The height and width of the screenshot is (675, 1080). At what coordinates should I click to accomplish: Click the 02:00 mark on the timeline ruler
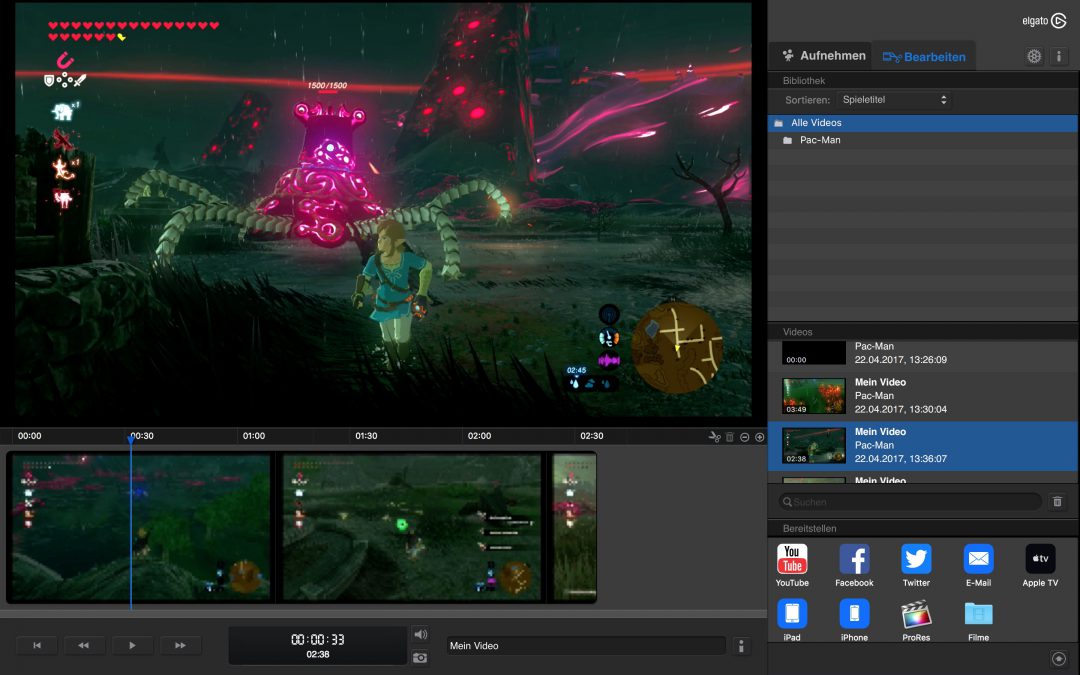(479, 436)
